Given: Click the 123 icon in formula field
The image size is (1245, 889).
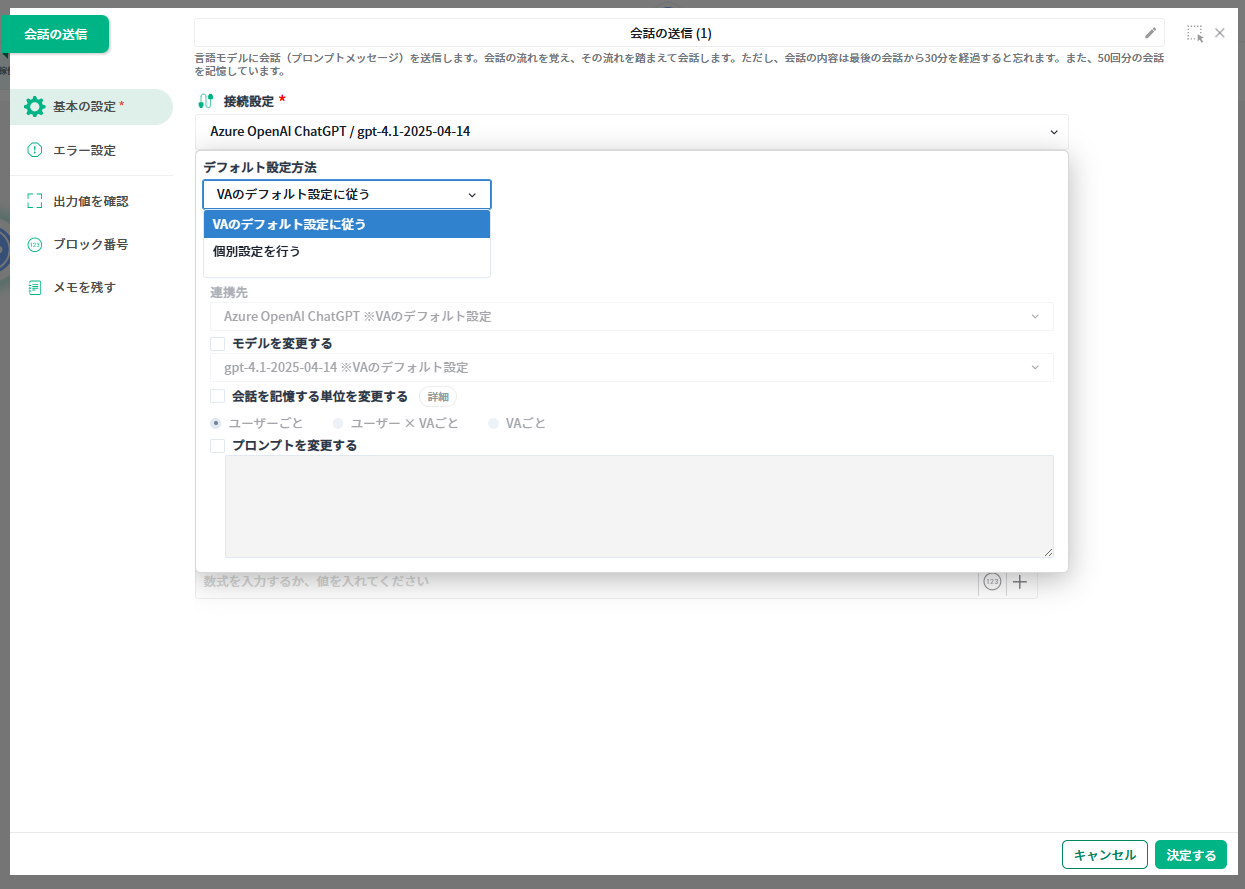Looking at the screenshot, I should click(x=992, y=582).
